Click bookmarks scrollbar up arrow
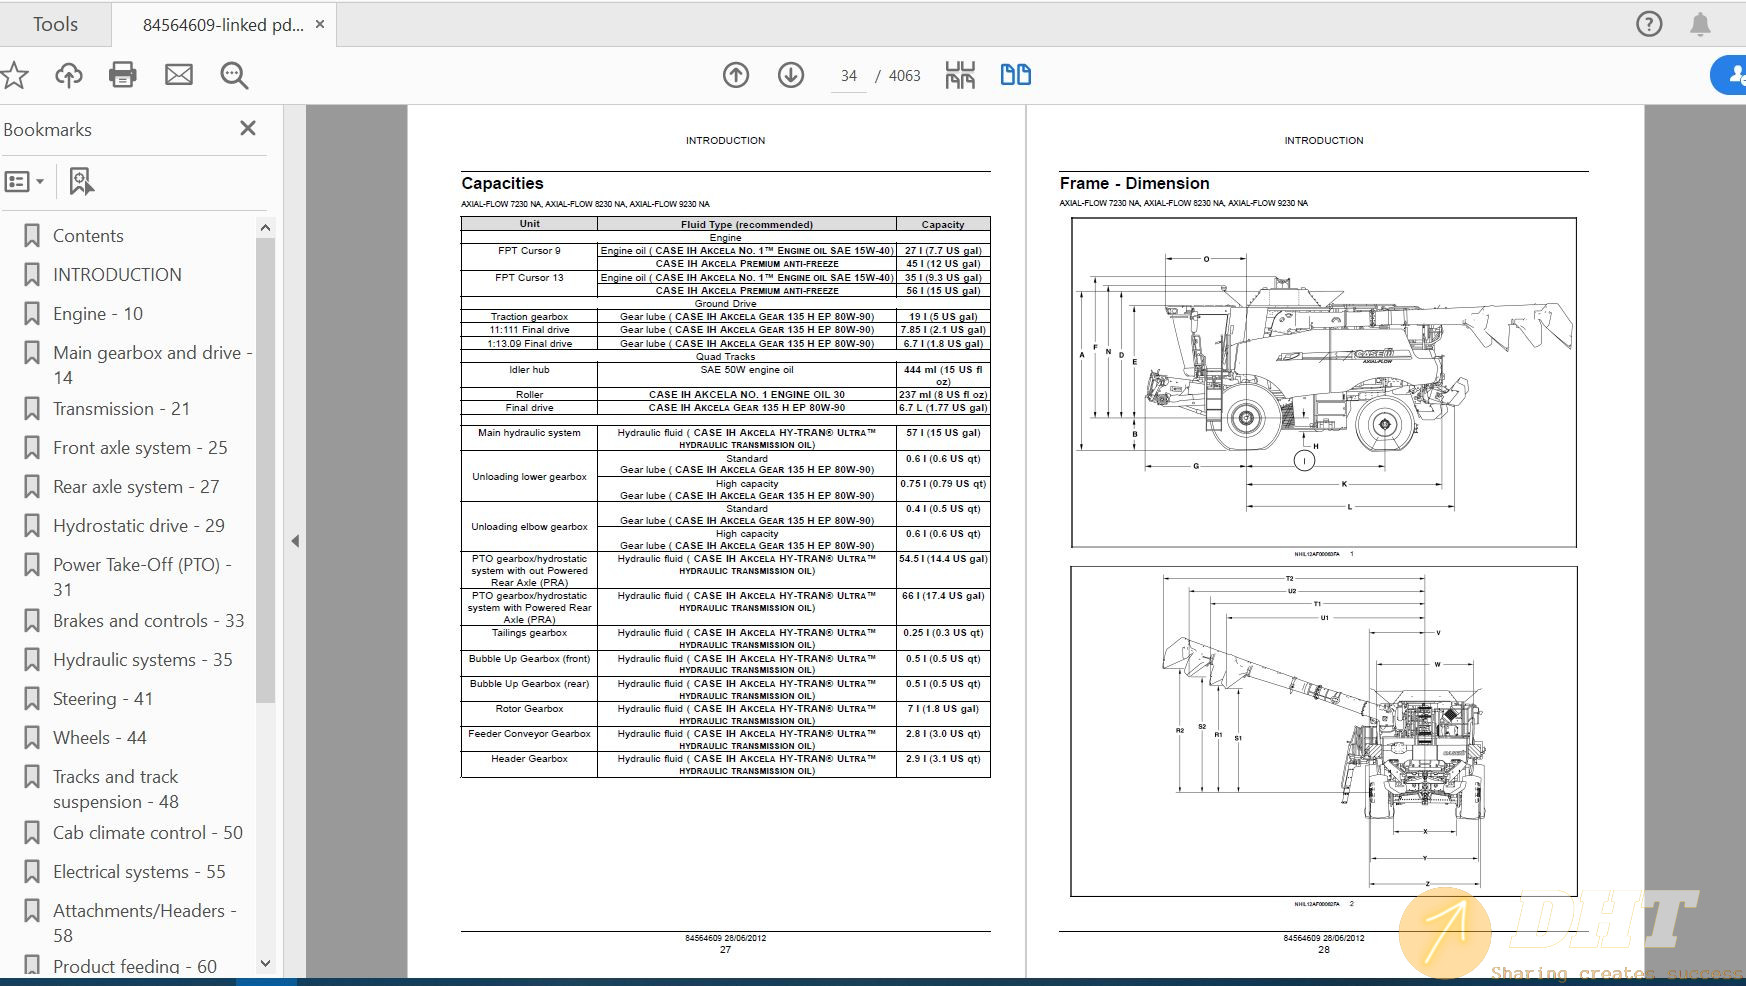Image resolution: width=1746 pixels, height=986 pixels. [x=265, y=228]
